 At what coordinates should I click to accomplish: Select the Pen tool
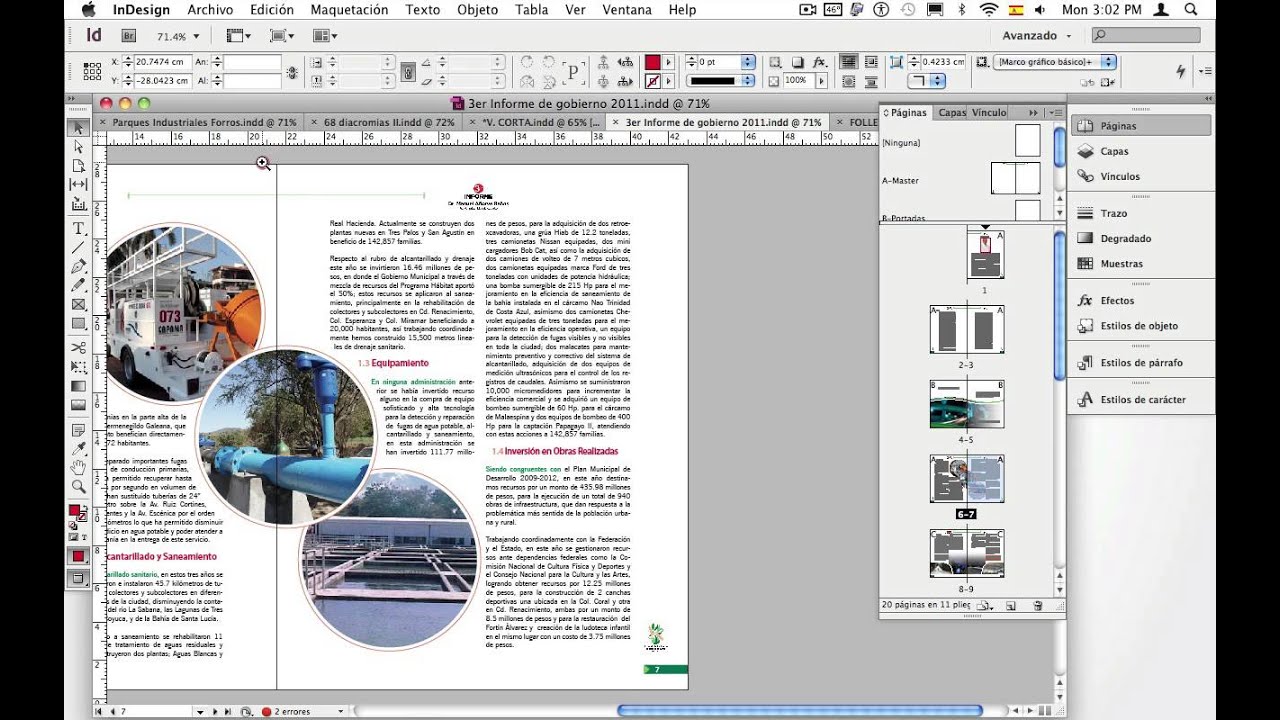point(78,267)
